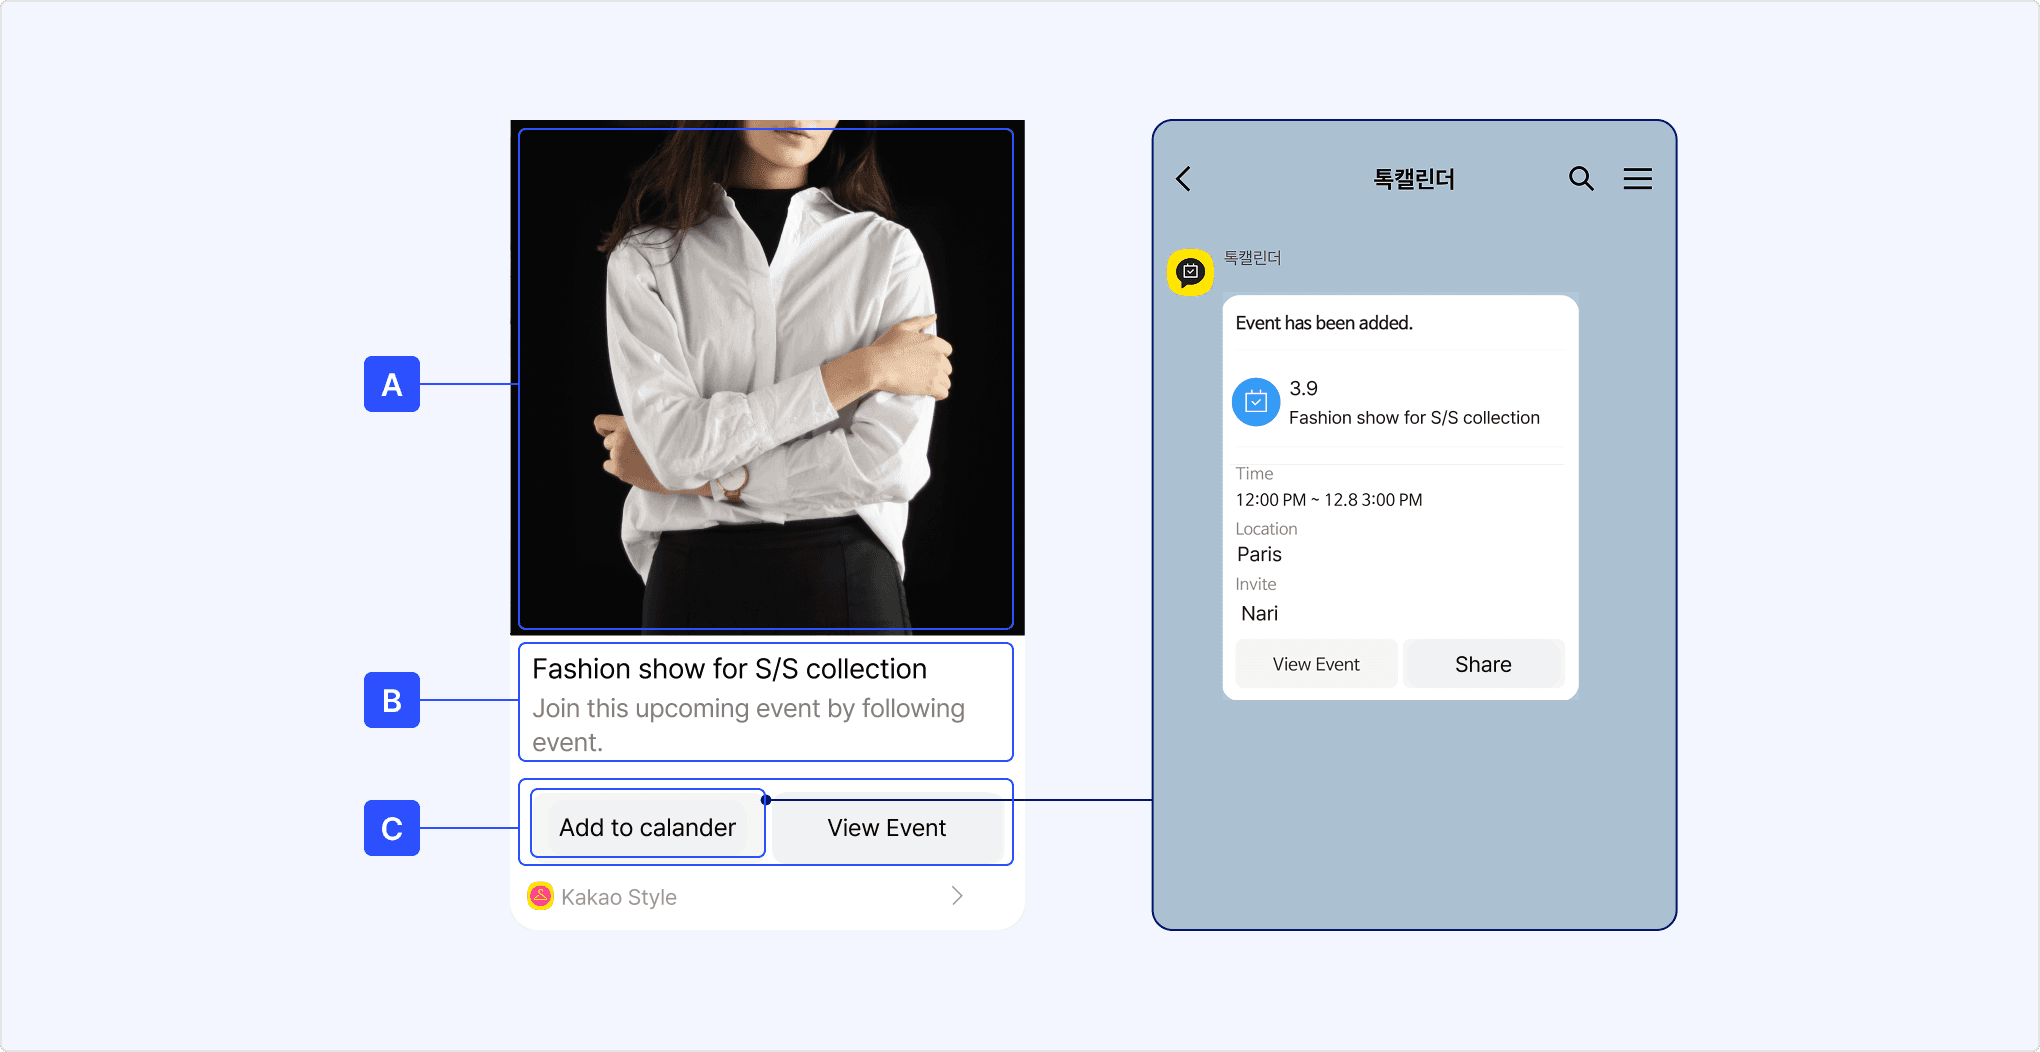Click the Fashion show card title text
The image size is (2040, 1052).
pyautogui.click(x=729, y=669)
